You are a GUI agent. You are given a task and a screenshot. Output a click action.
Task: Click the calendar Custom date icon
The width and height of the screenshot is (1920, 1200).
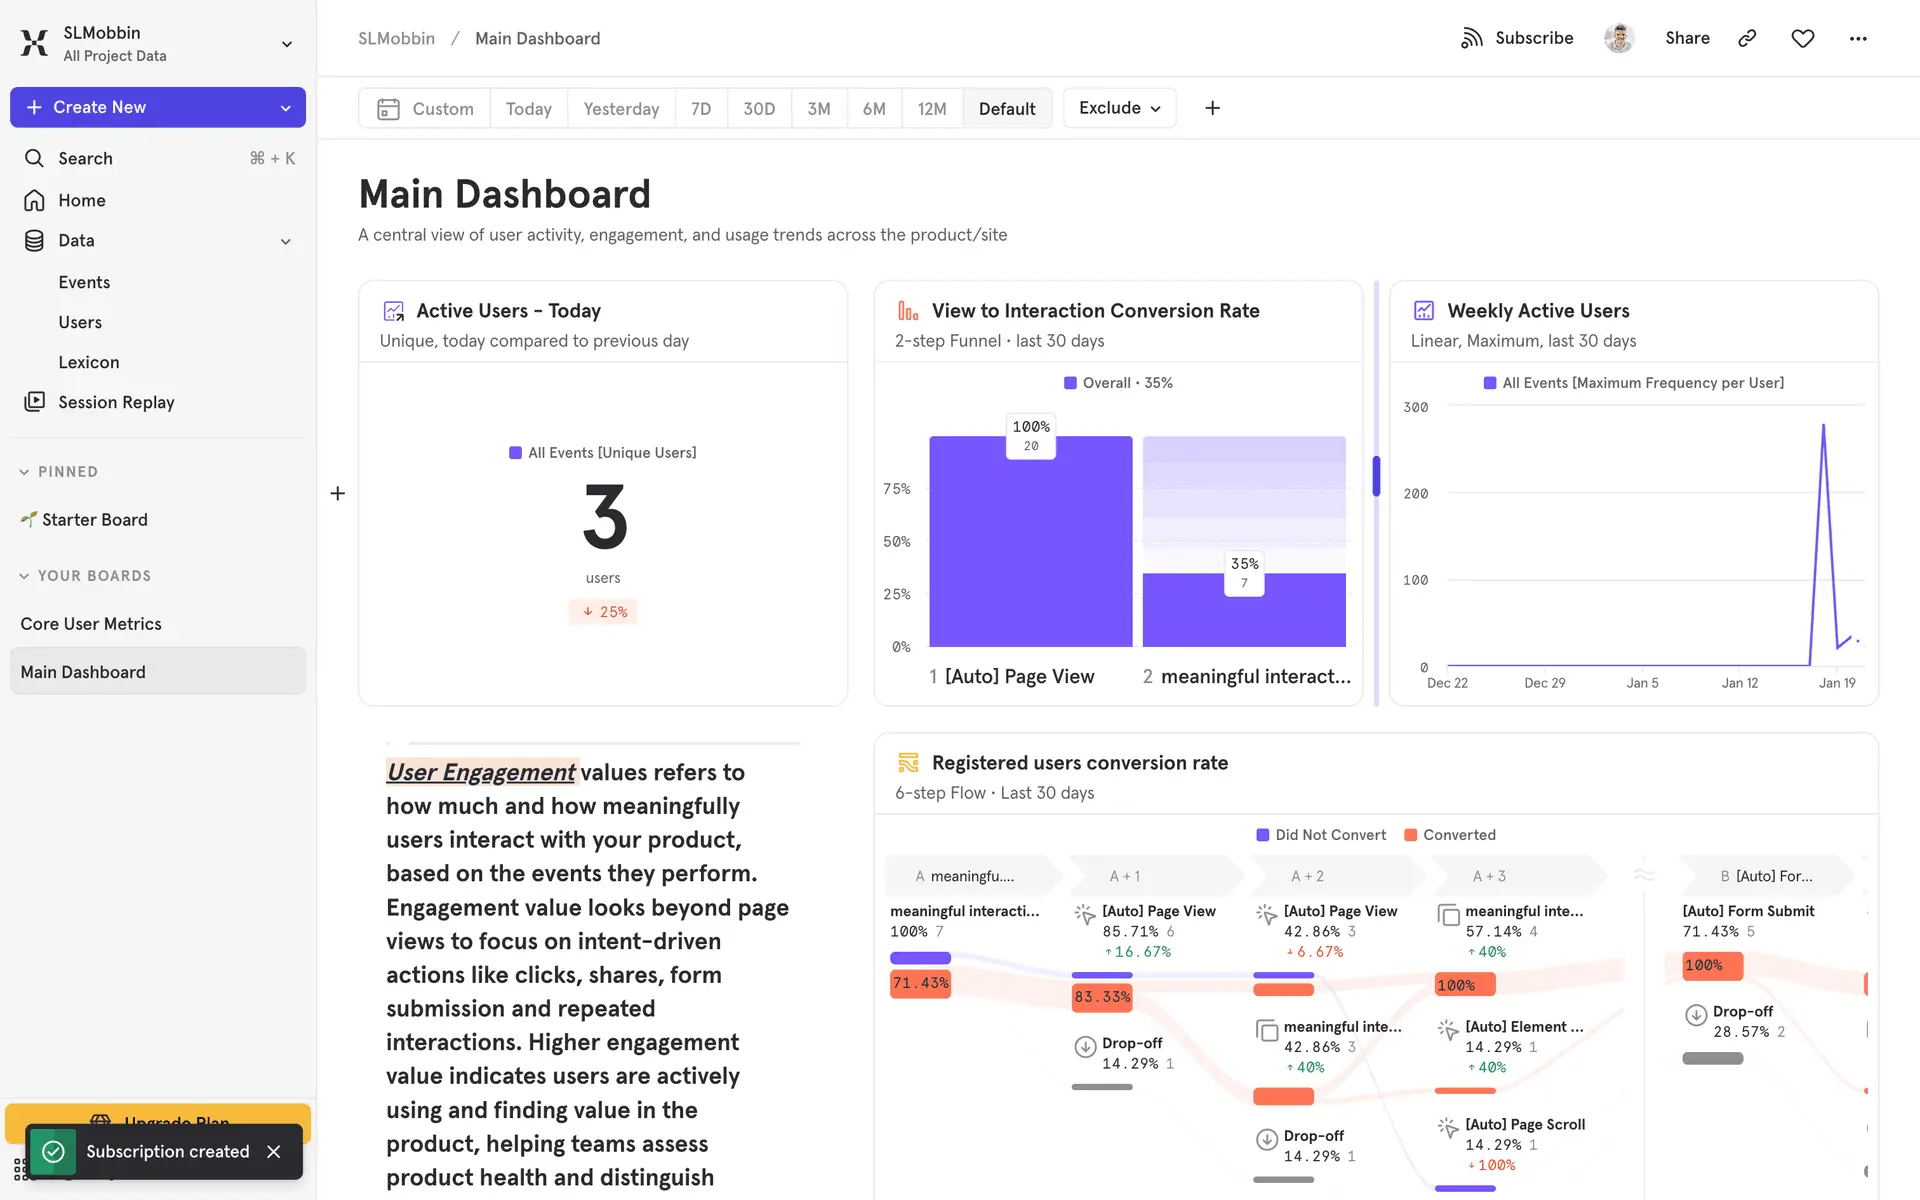388,109
